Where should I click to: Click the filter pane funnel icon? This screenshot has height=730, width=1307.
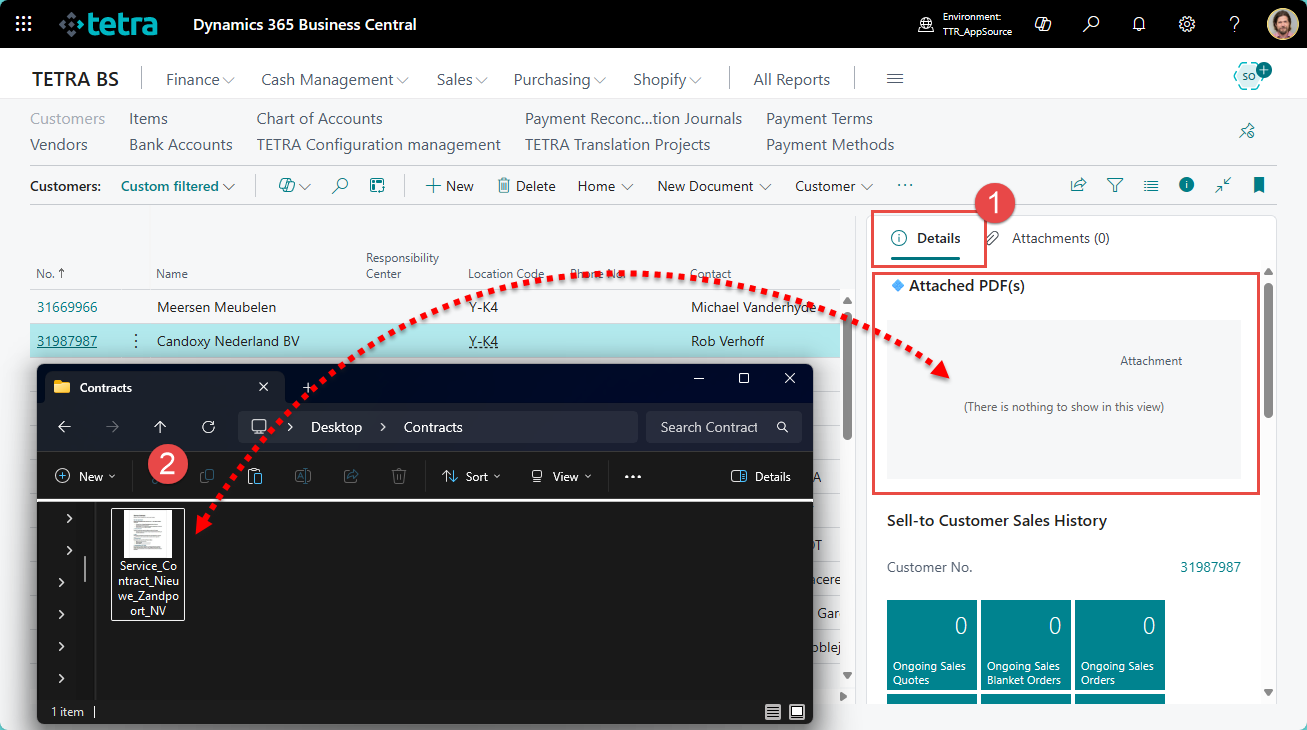1115,185
